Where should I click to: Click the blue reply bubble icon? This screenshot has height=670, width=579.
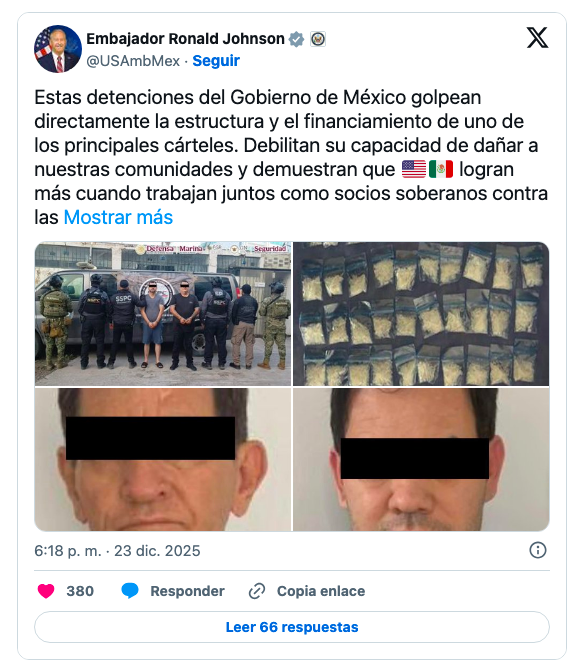(130, 591)
